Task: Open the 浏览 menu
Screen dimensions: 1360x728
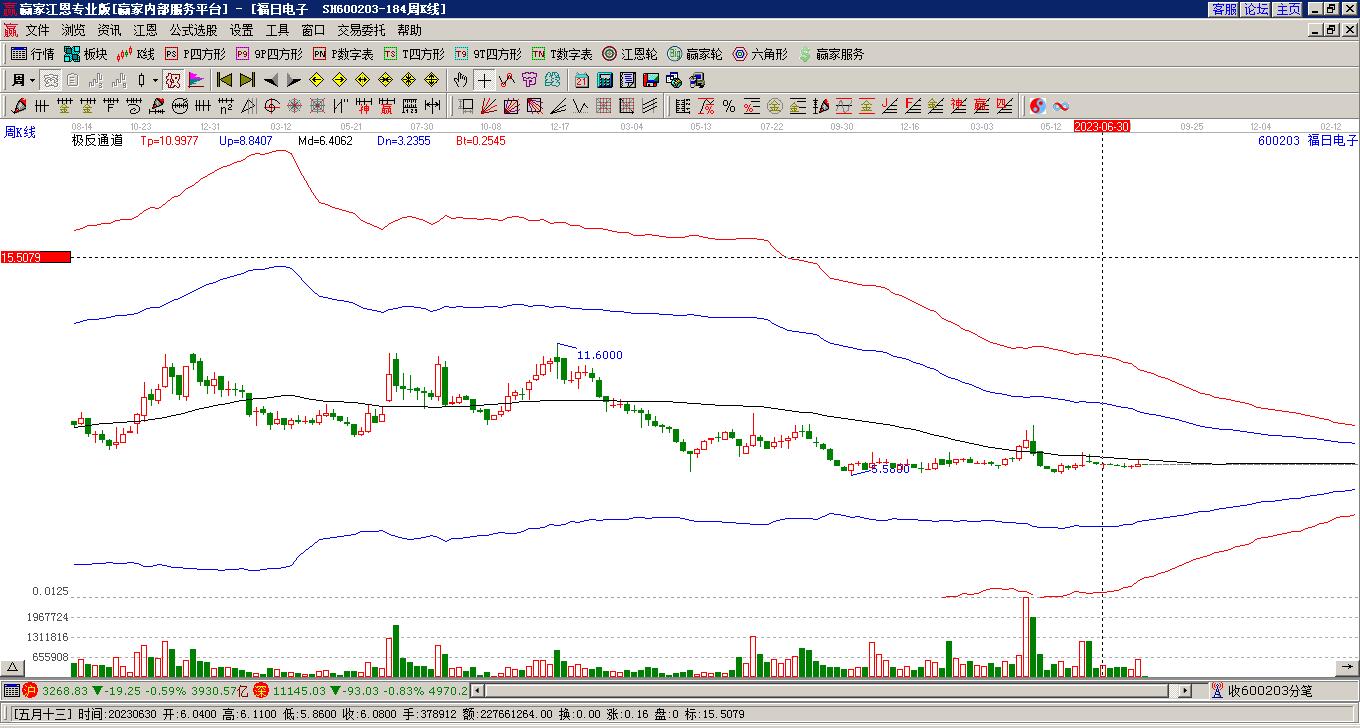Action: coord(73,30)
